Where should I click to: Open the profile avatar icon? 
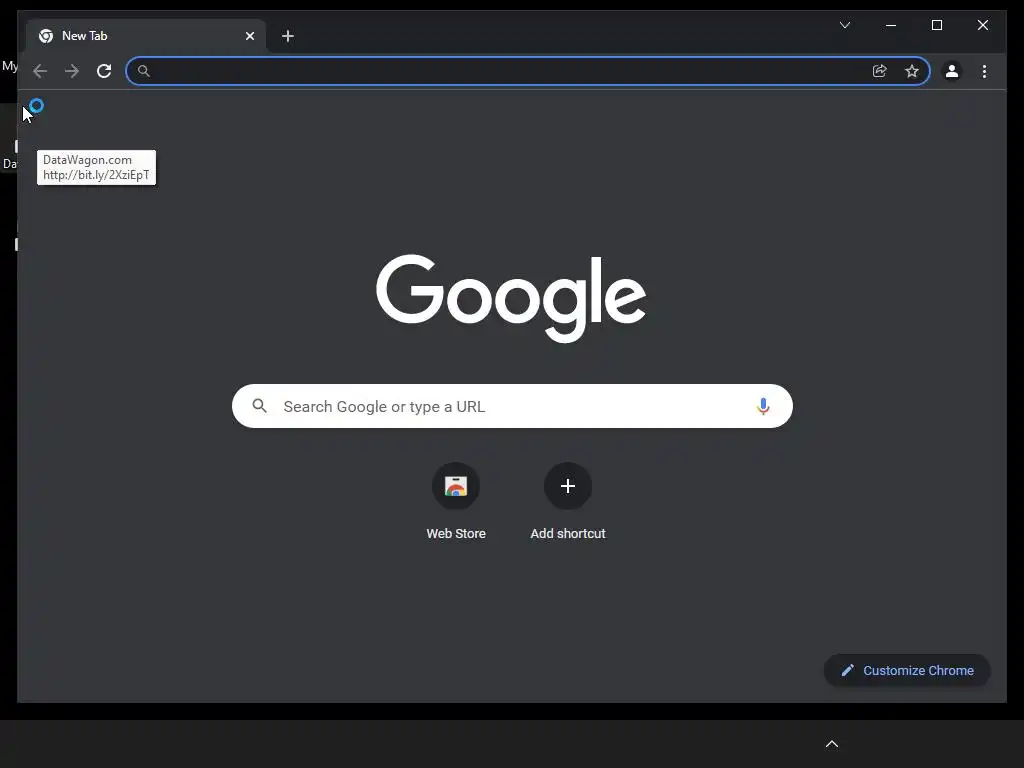pyautogui.click(x=952, y=71)
